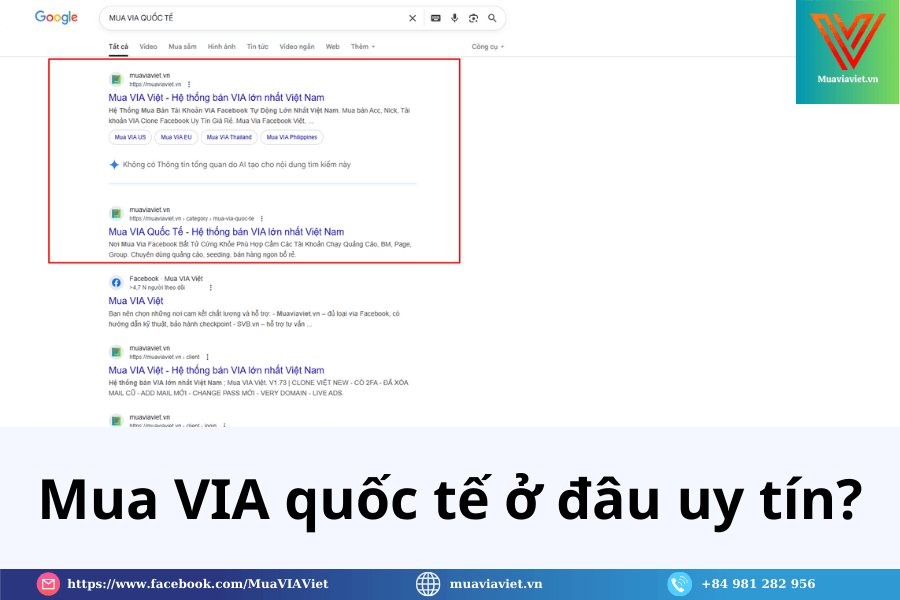This screenshot has height=600, width=900.
Task: Click the mail icon in footer
Action: point(48,584)
